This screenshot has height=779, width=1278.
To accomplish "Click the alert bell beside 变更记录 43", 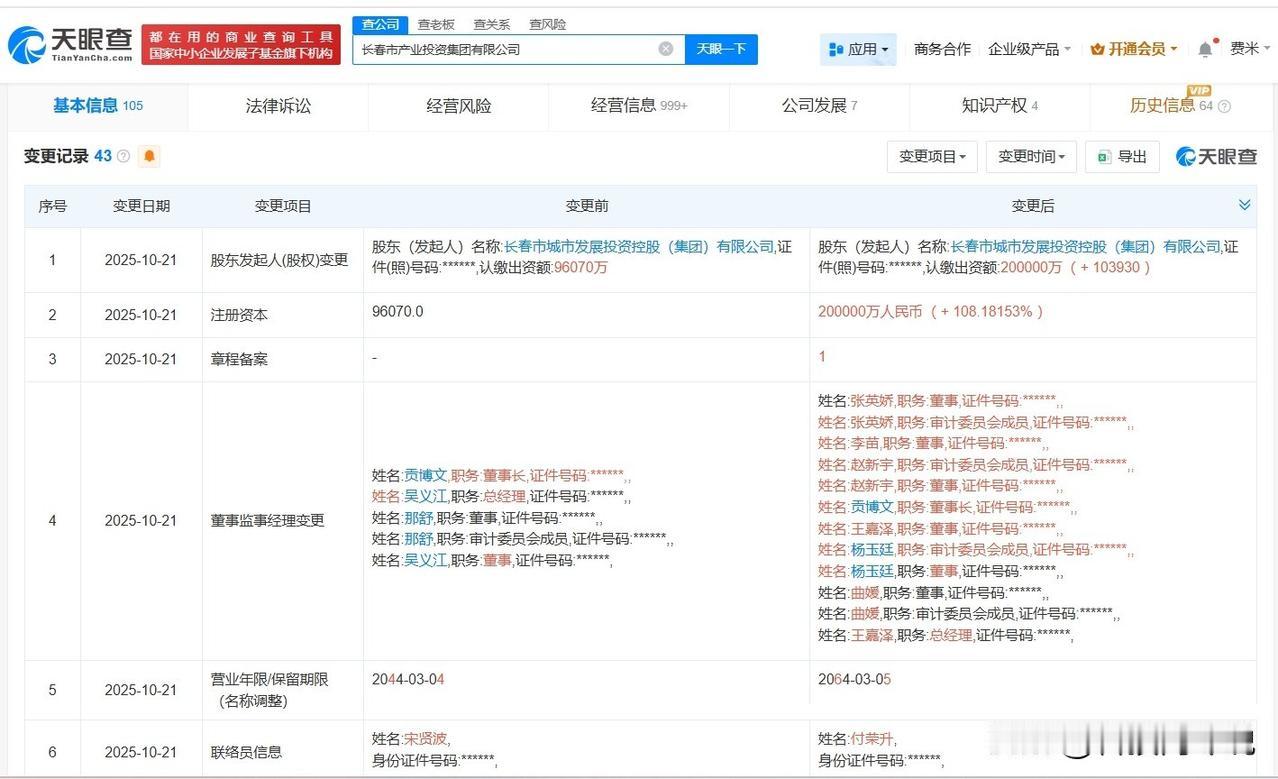I will click(x=150, y=156).
